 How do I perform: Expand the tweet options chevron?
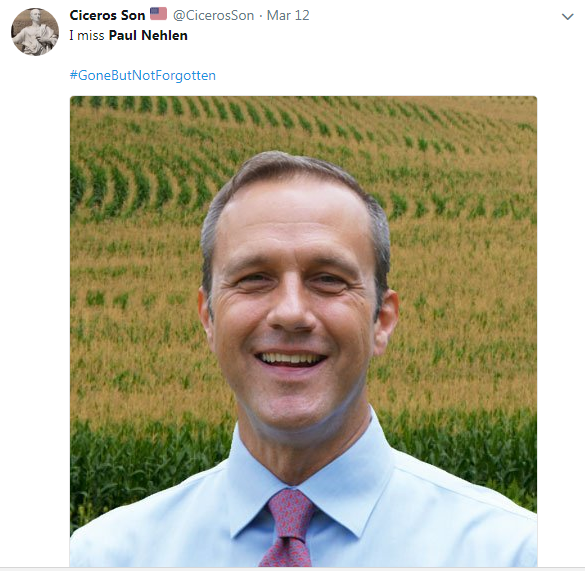(x=567, y=17)
